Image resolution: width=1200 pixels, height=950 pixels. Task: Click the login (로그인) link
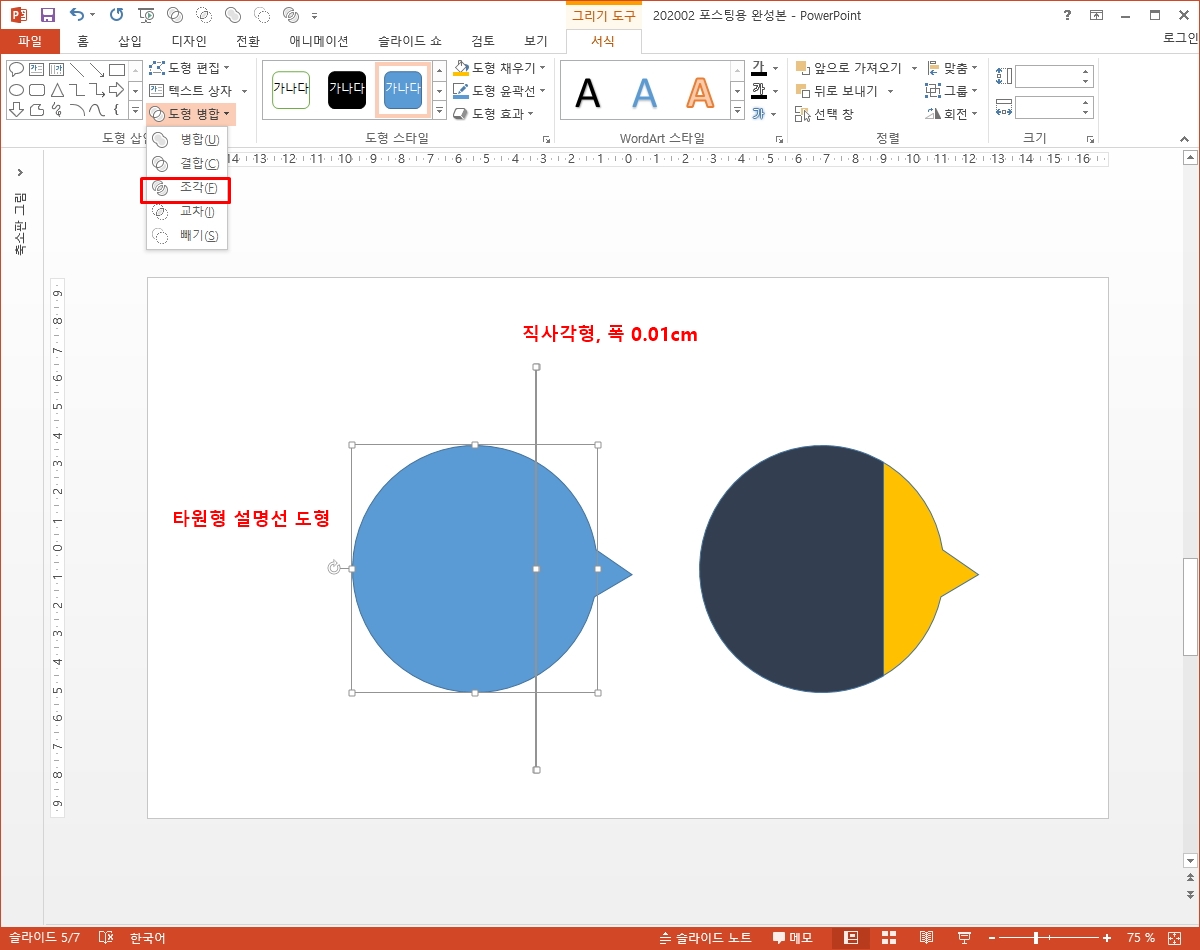click(1181, 38)
